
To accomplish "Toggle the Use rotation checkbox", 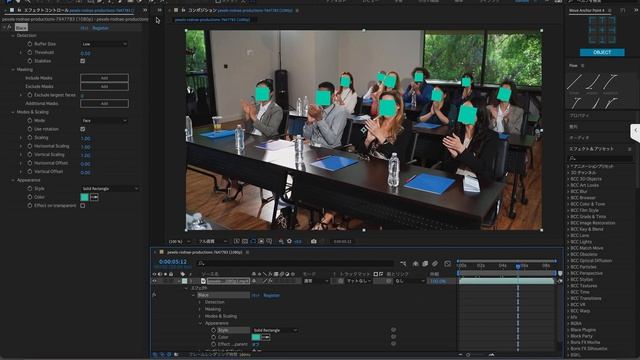I will (x=83, y=129).
